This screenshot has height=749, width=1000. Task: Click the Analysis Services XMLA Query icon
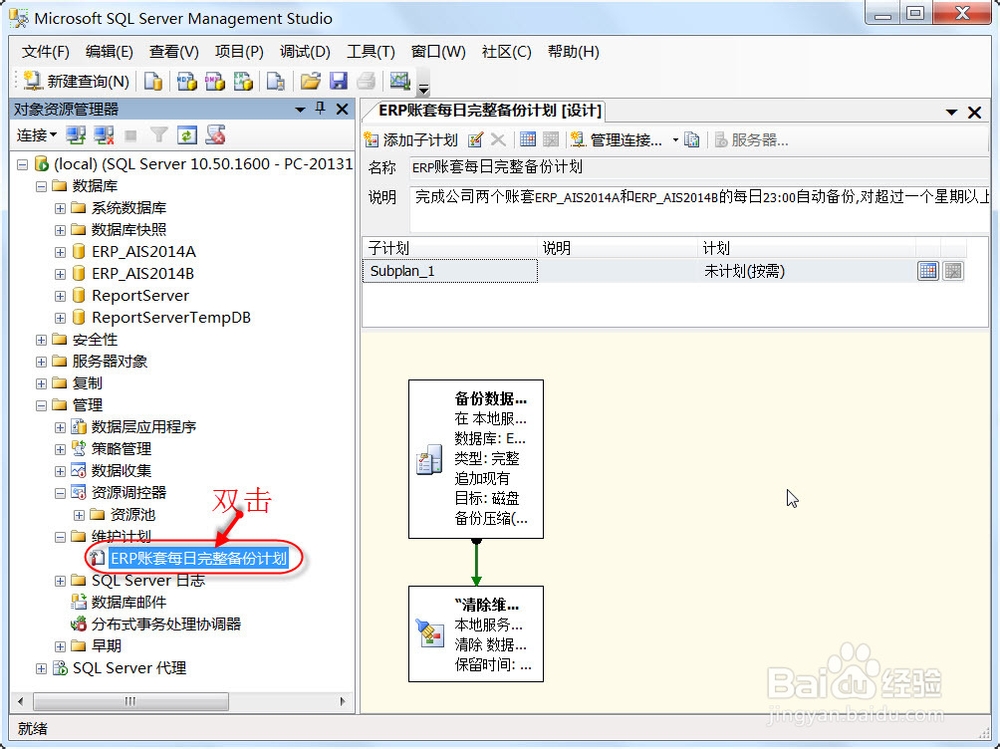(244, 81)
